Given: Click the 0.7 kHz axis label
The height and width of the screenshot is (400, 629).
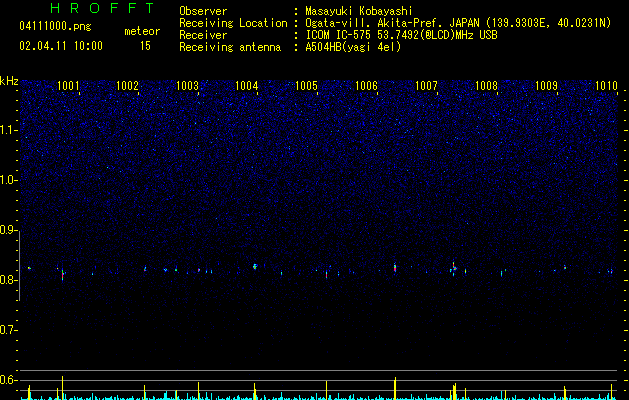Looking at the screenshot, I should (9, 330).
